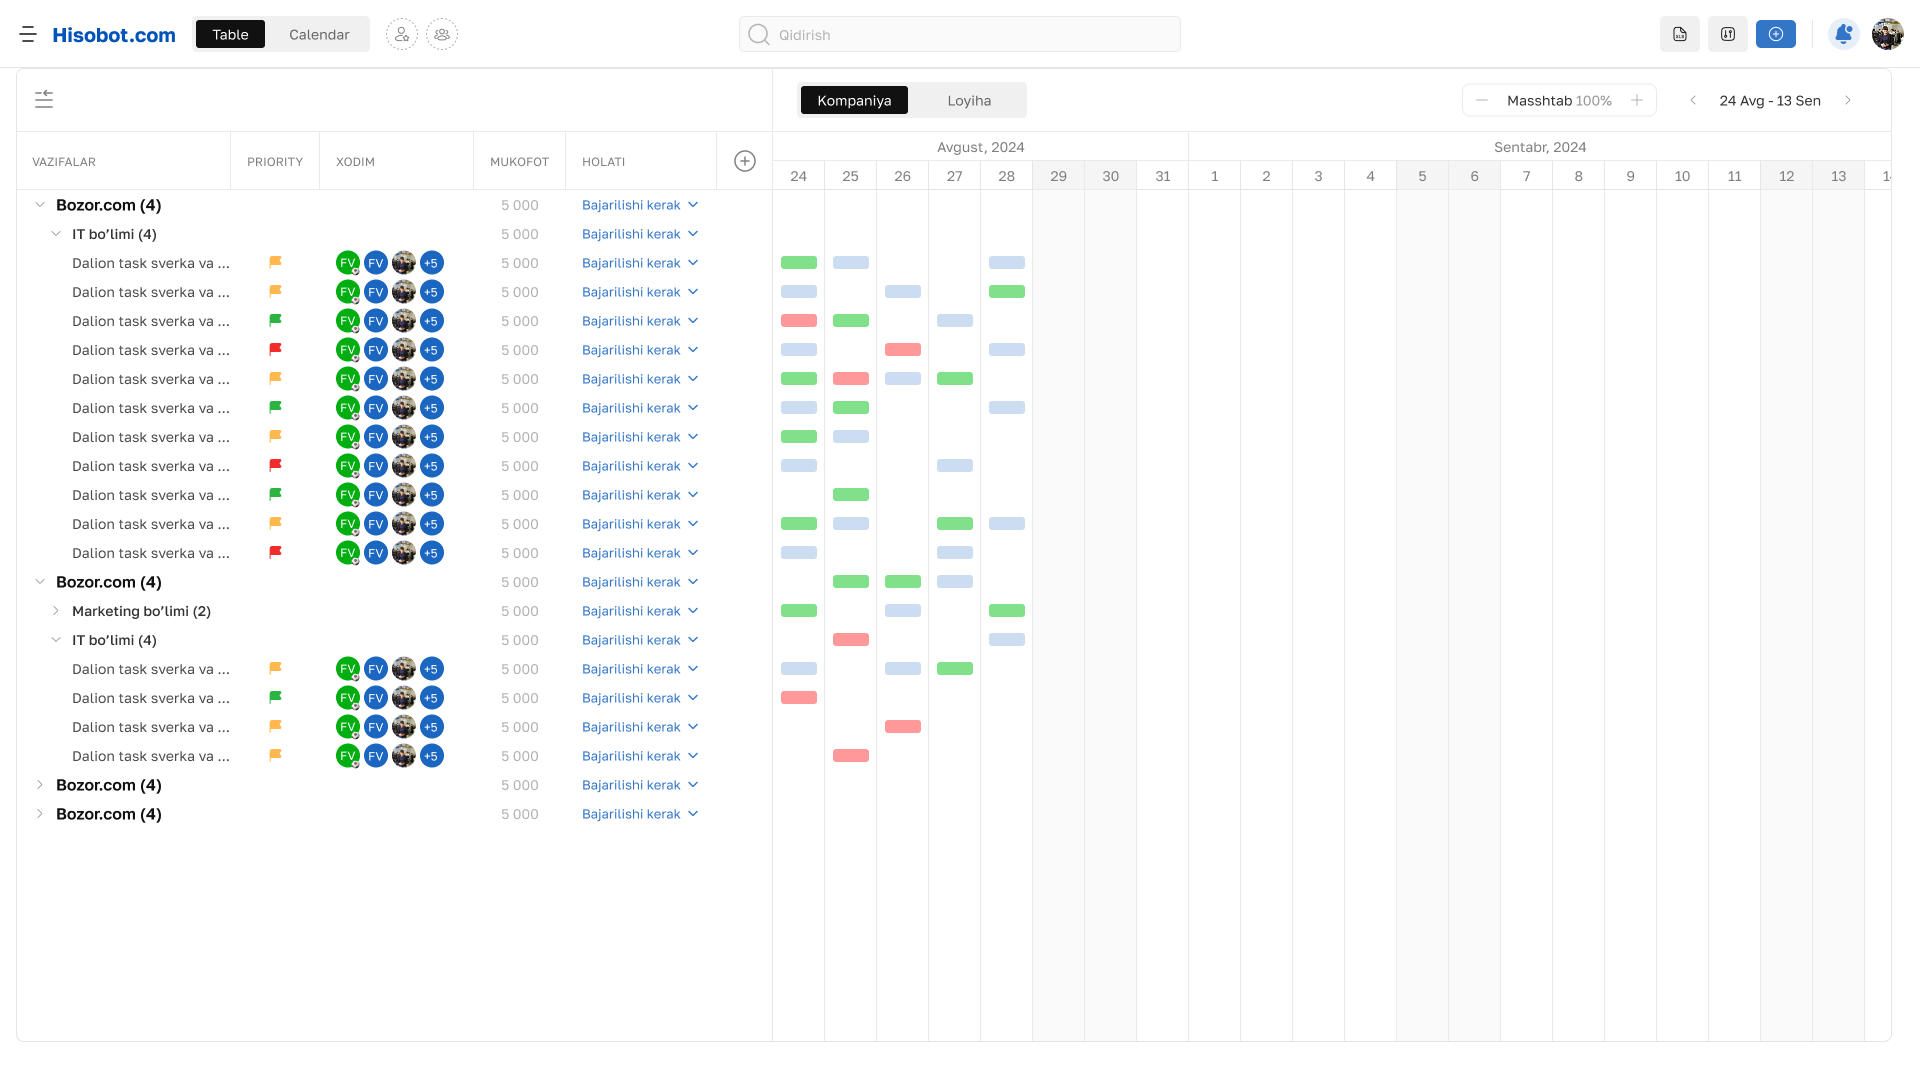Select the Loyiha toggle option
This screenshot has width=1920, height=1080.
[x=969, y=100]
